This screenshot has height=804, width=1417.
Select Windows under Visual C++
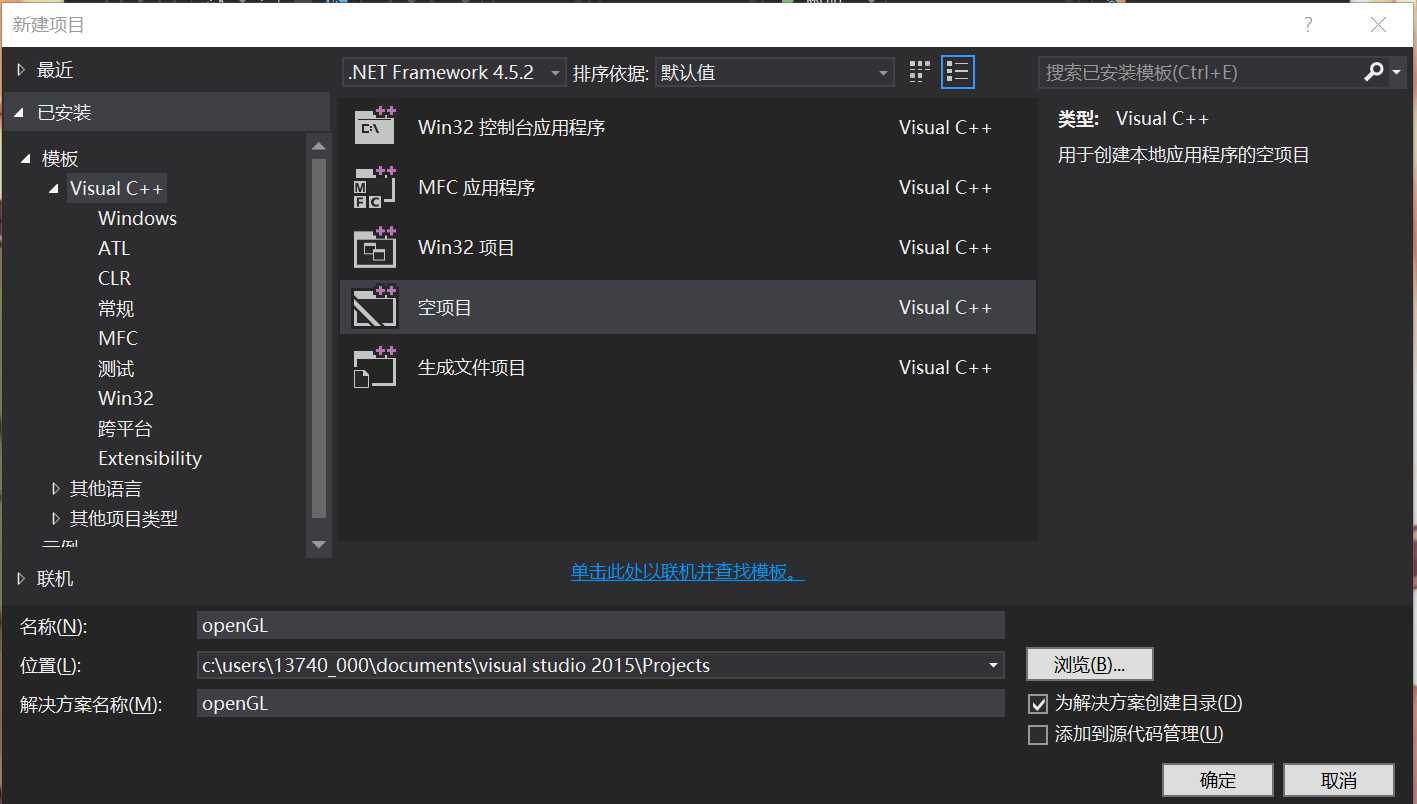(137, 218)
